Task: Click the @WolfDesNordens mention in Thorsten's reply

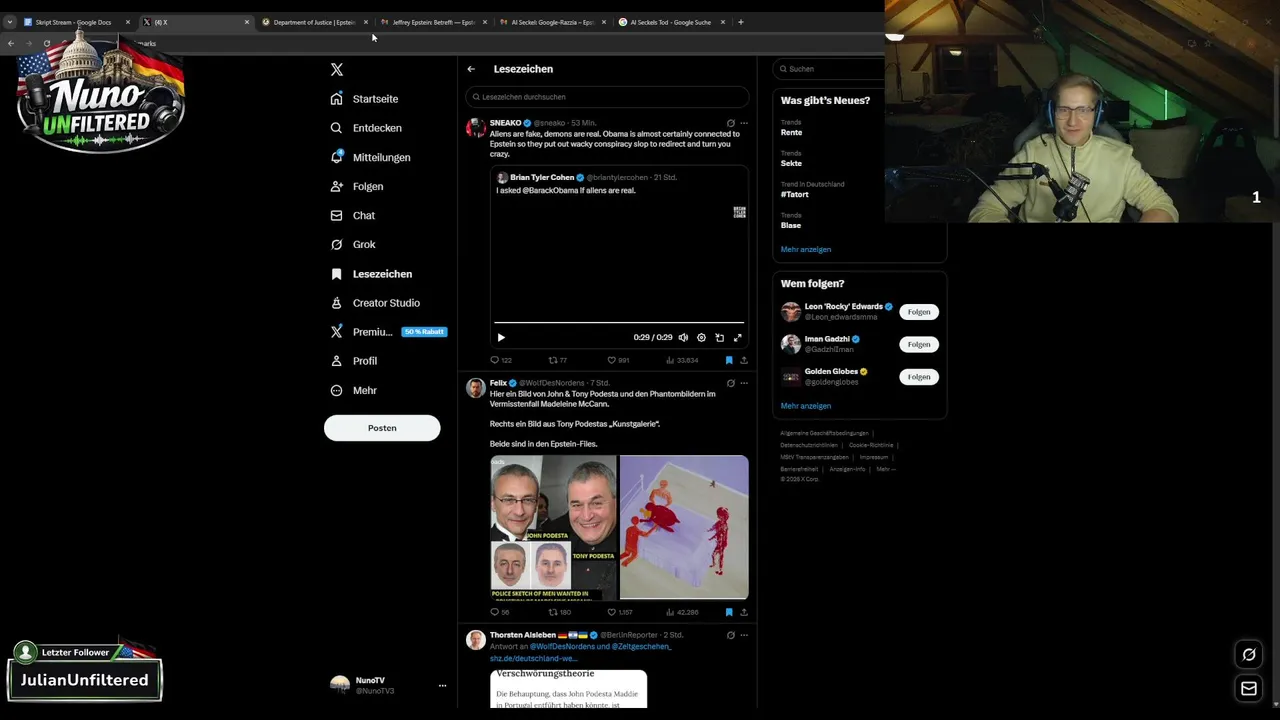Action: click(567, 647)
